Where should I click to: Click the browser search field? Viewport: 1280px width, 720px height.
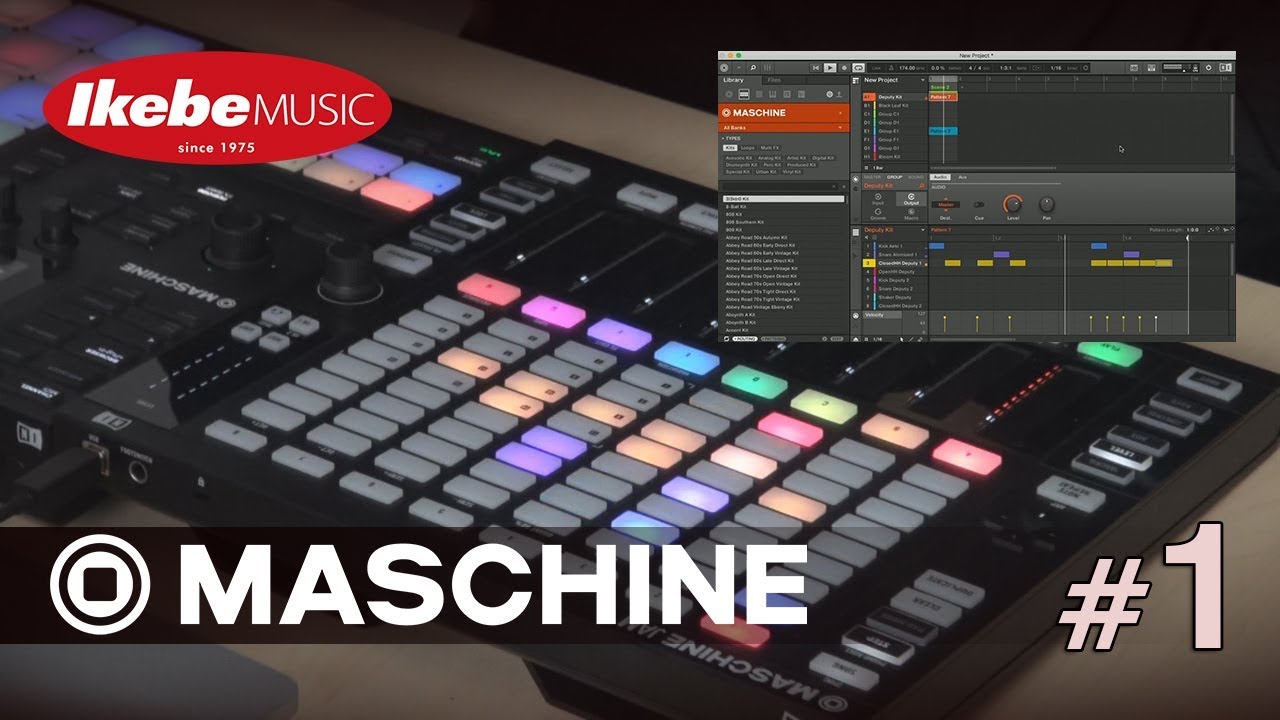[778, 187]
